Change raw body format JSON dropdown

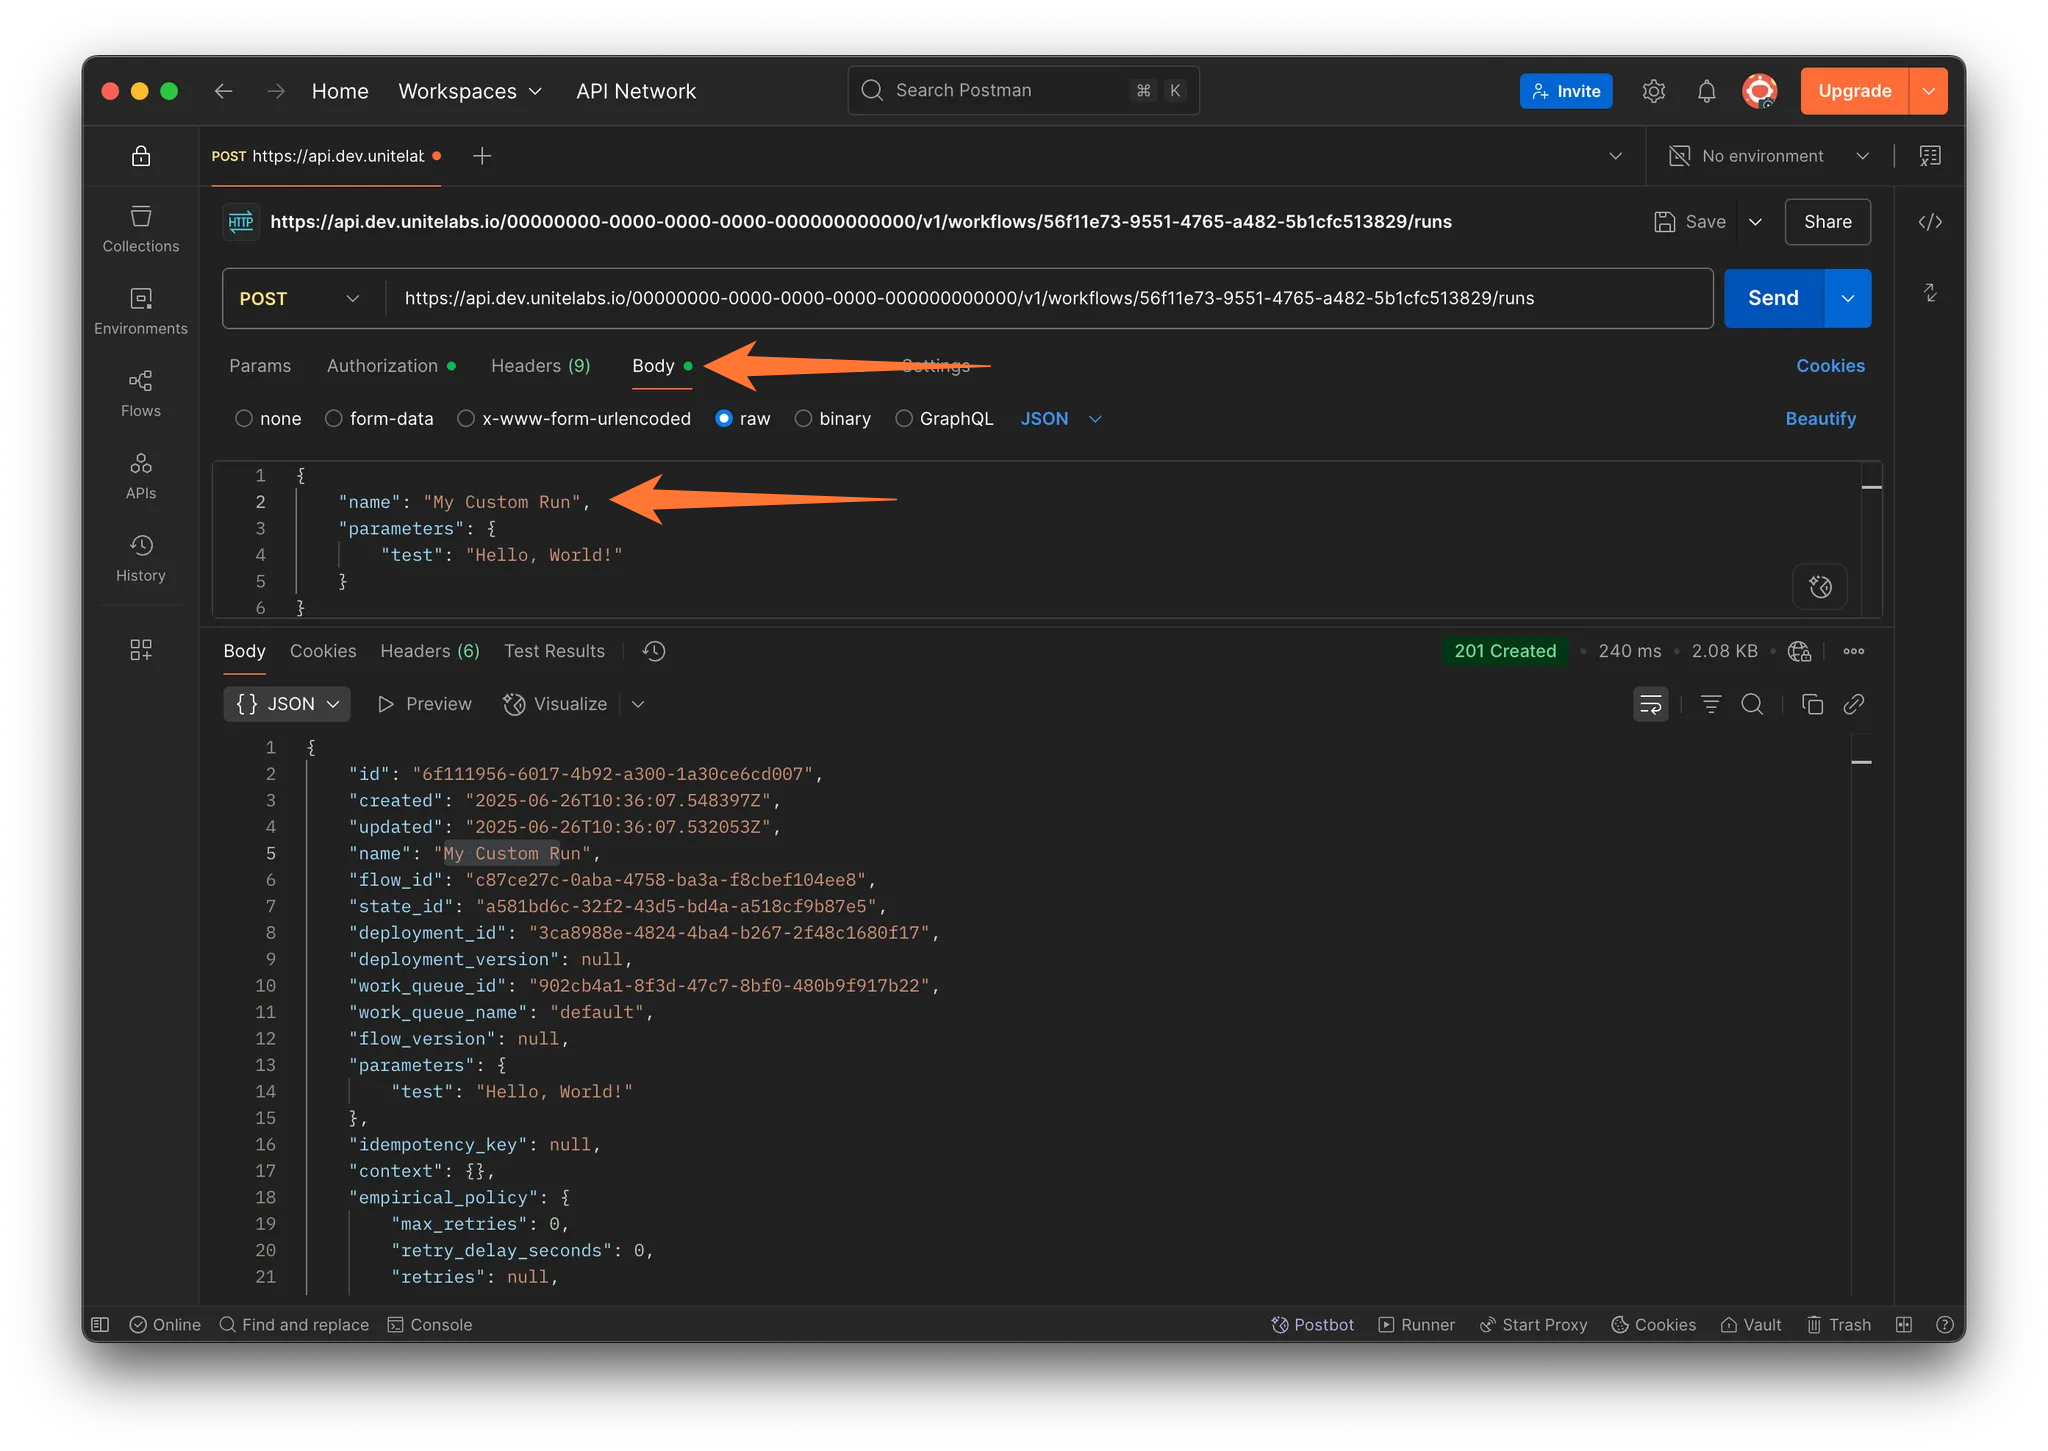pyautogui.click(x=1061, y=419)
